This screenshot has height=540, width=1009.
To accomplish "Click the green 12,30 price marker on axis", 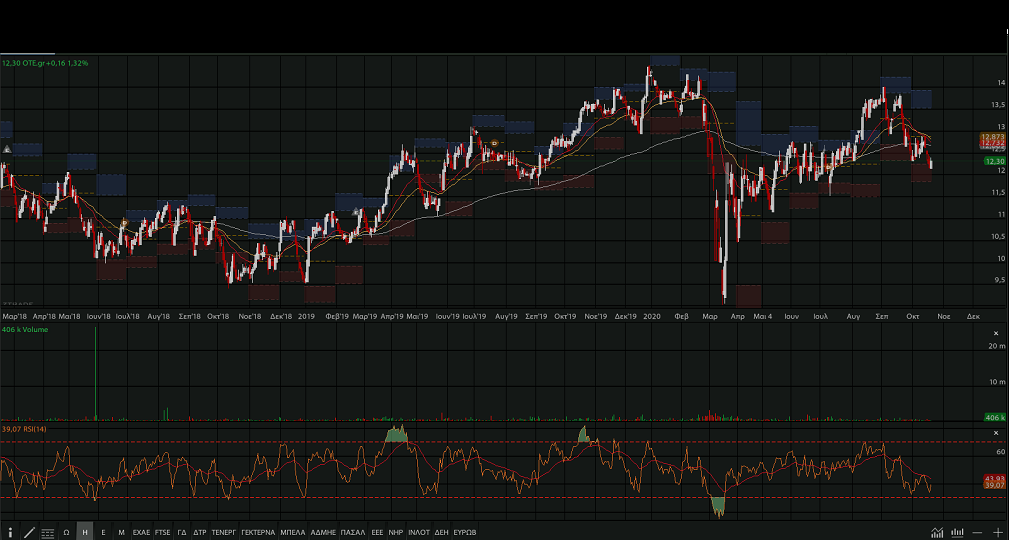I will 994,161.
